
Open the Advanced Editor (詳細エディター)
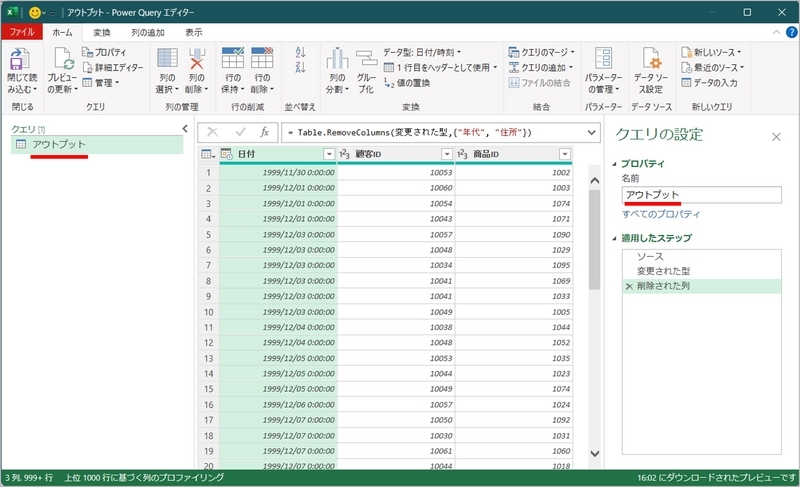113,67
